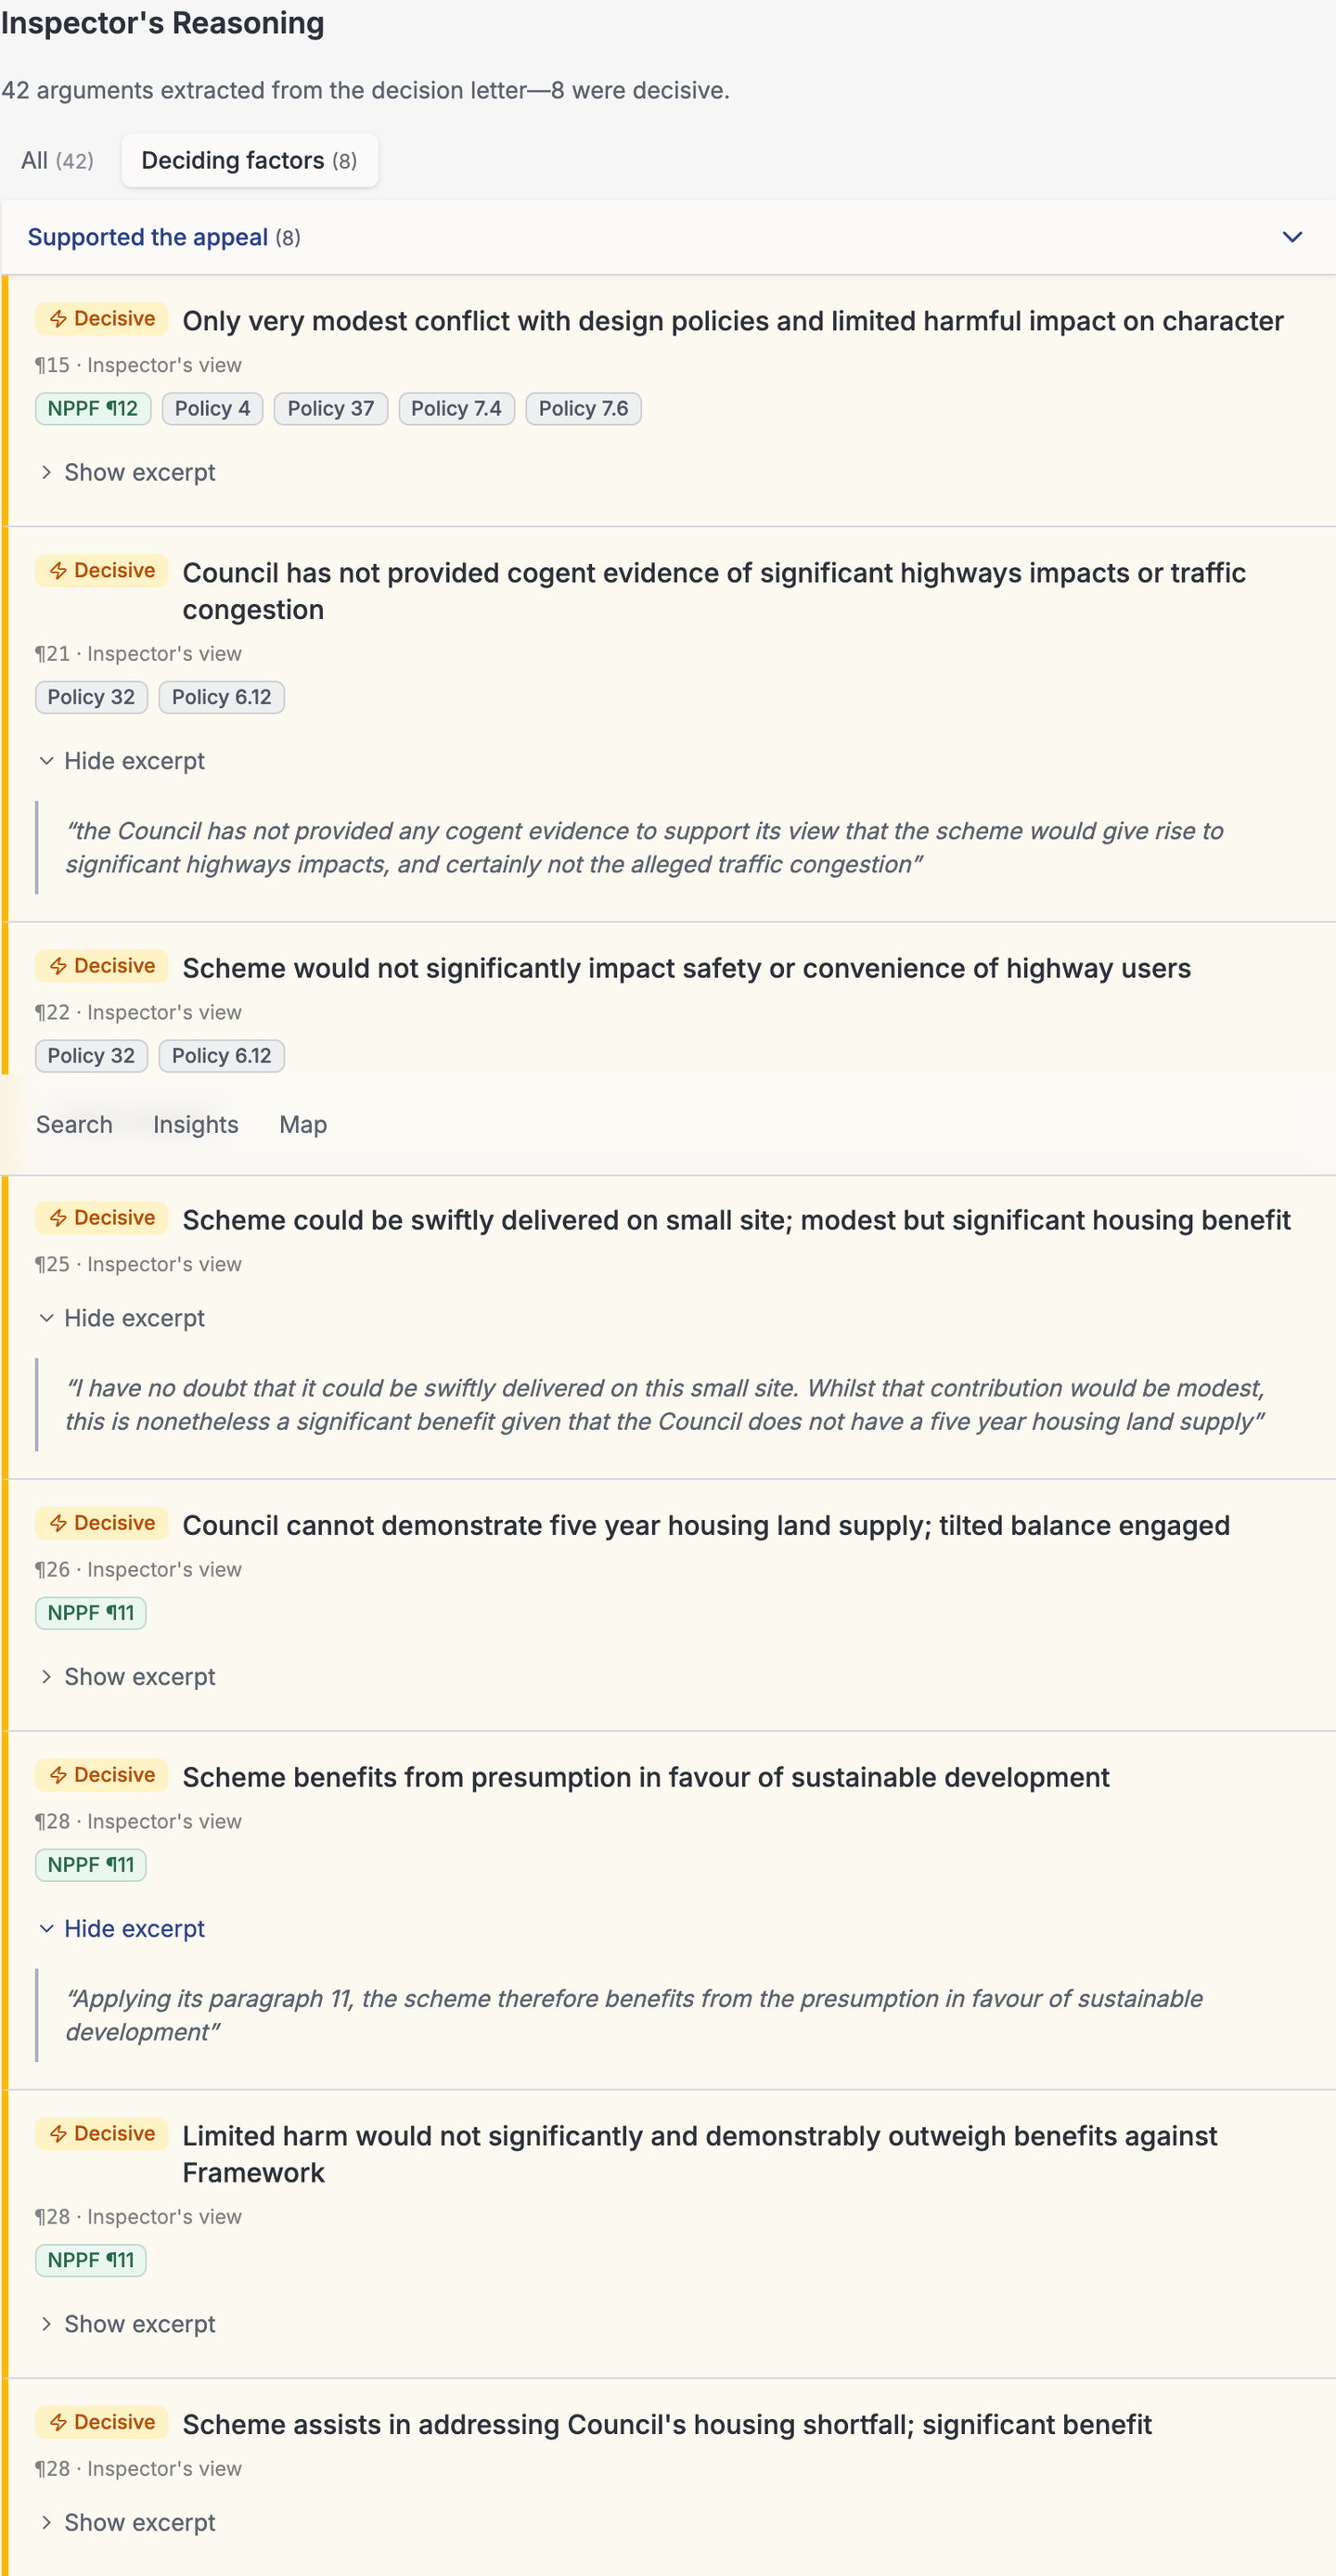Click the NPPF ¶11 tag under paragraph 26

(91, 1613)
